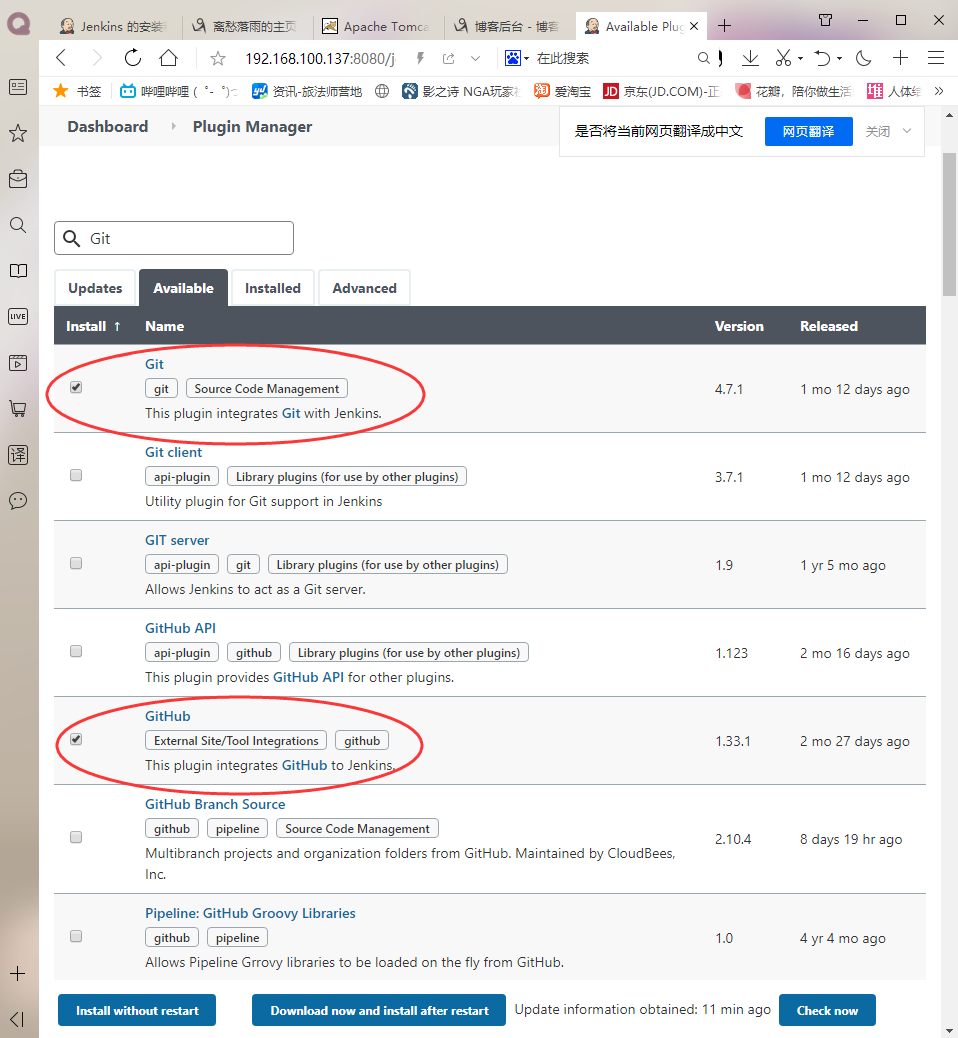
Task: Click the lightning speed mode icon
Action: [x=420, y=58]
